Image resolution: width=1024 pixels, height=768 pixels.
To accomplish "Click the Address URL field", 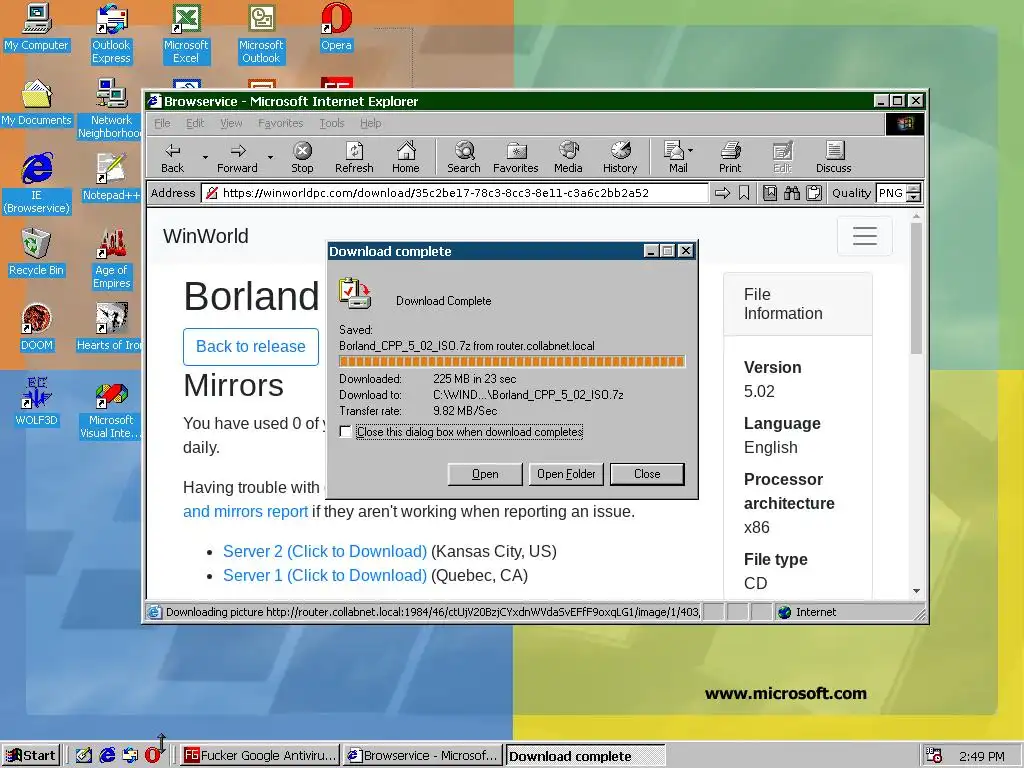I will pyautogui.click(x=455, y=193).
